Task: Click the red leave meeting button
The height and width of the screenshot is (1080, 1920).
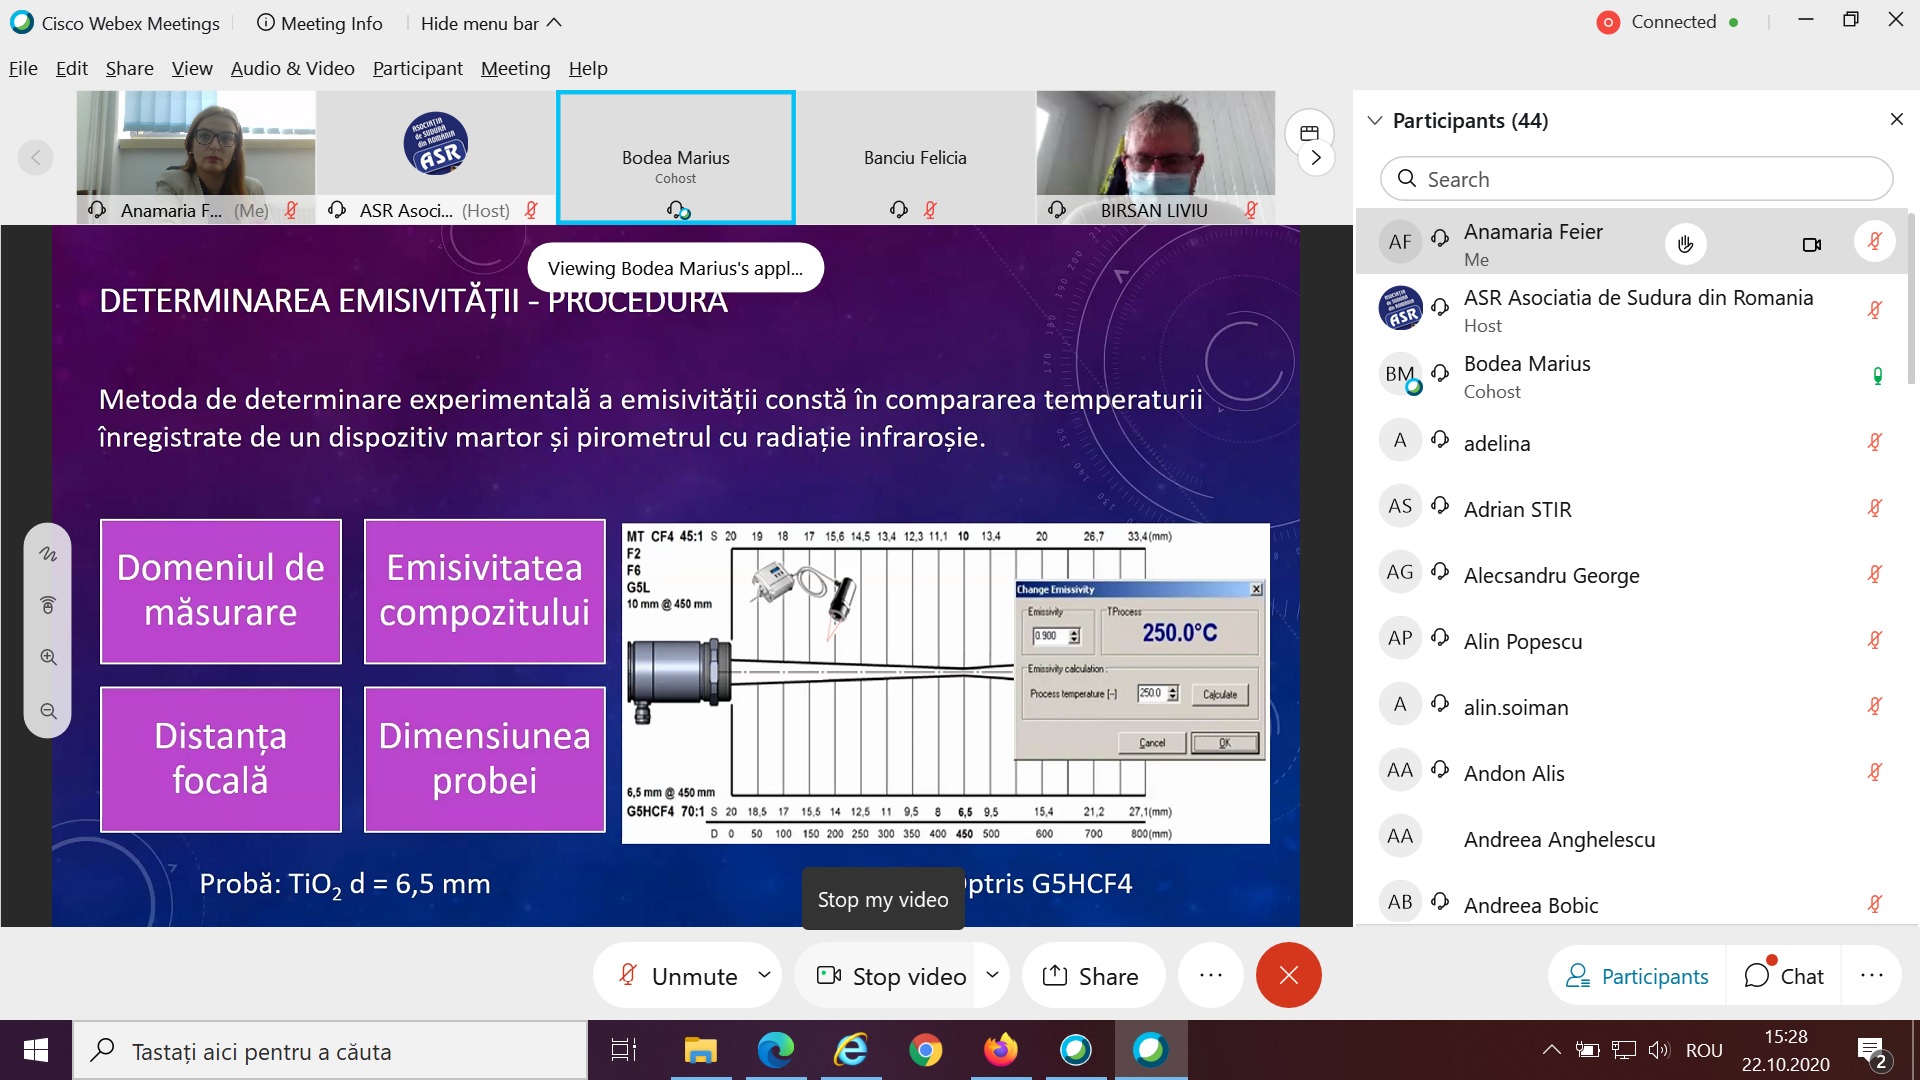Action: [x=1288, y=975]
